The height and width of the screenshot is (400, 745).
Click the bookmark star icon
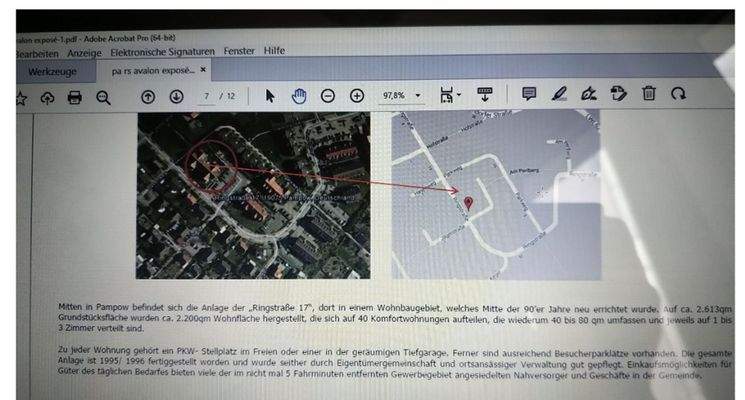coord(21,99)
